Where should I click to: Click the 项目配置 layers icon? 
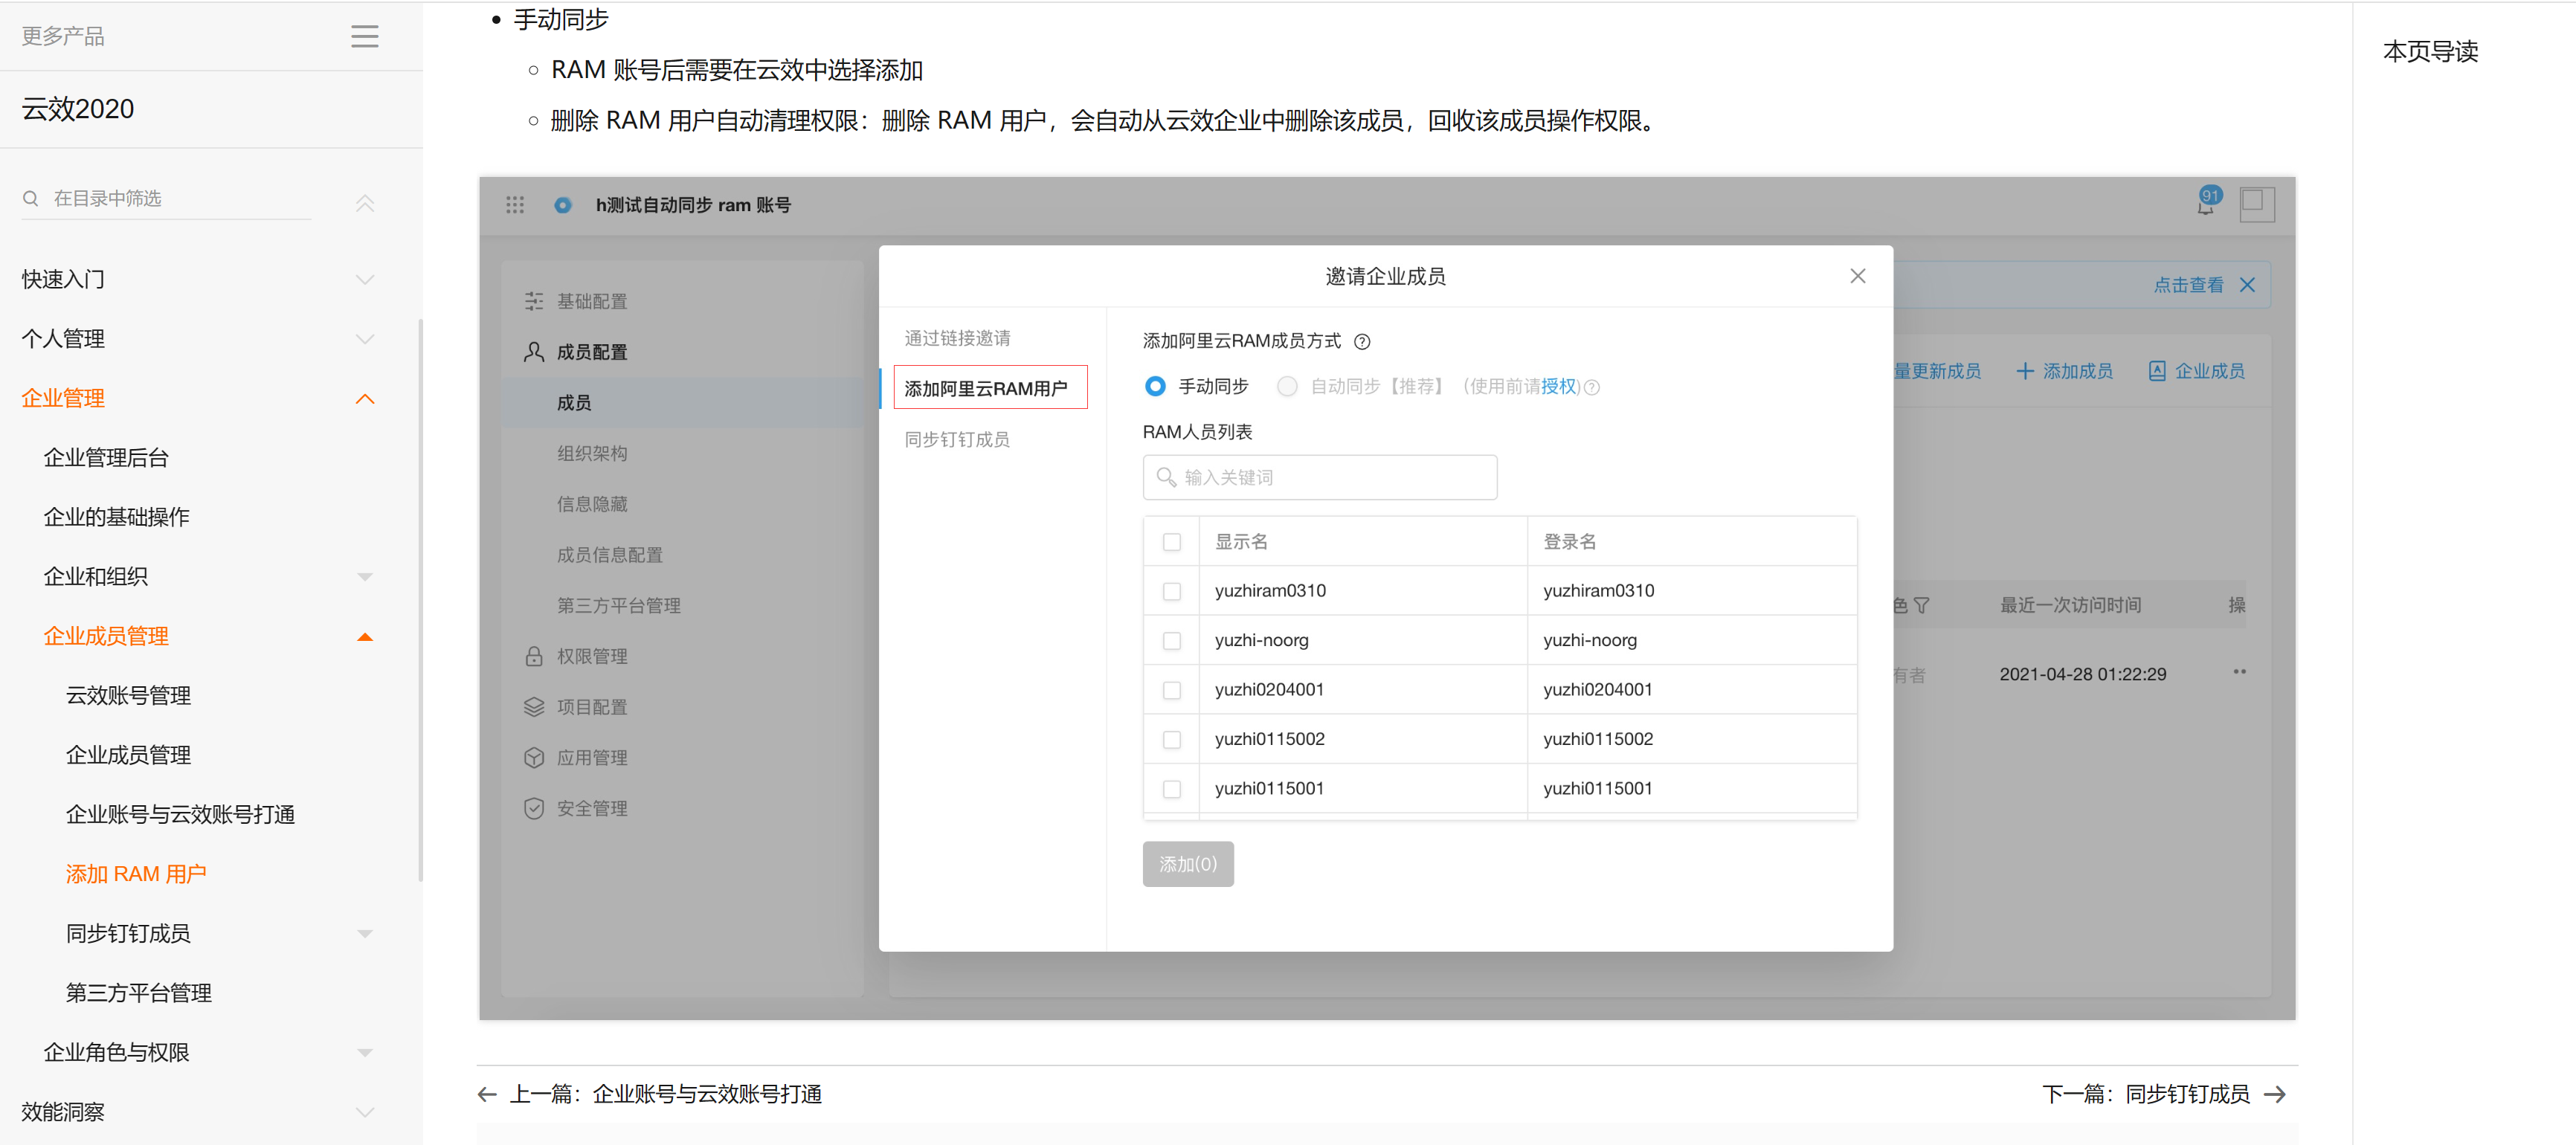pos(534,707)
